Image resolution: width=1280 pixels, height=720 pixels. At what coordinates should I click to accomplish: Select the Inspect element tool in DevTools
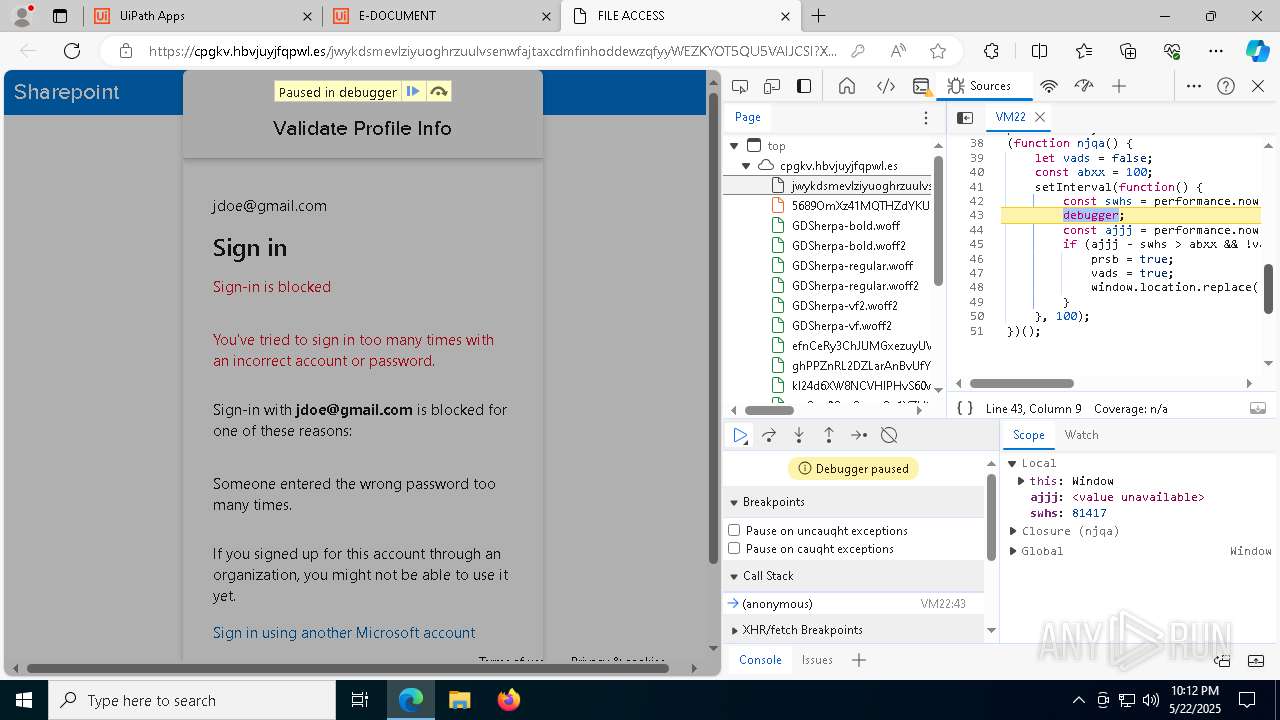point(740,86)
